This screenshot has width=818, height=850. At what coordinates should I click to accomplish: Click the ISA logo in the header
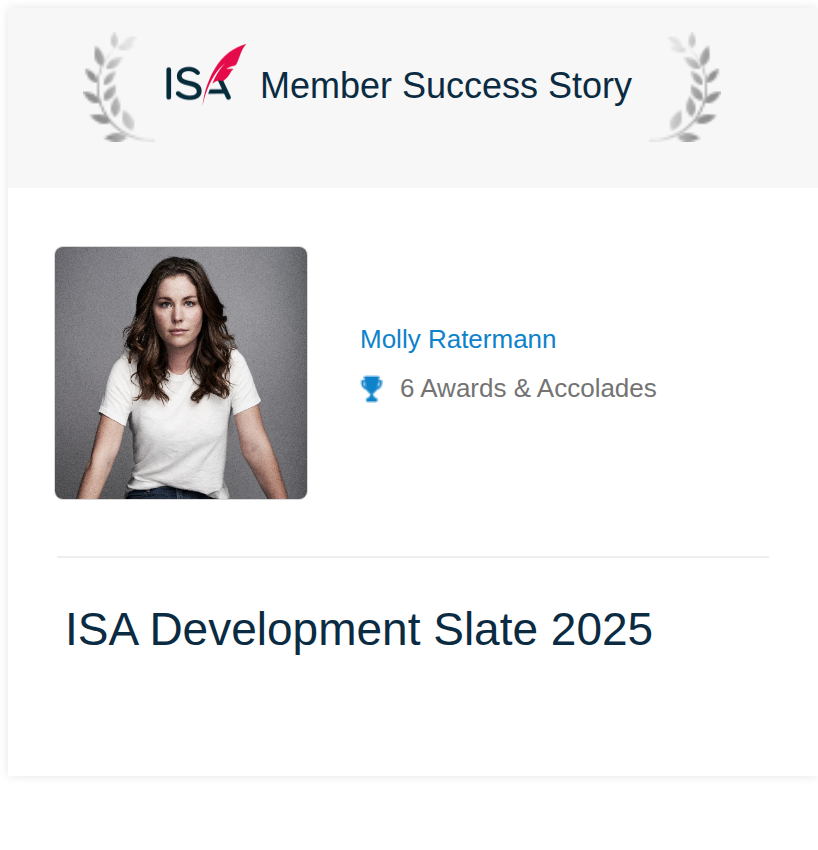(205, 74)
